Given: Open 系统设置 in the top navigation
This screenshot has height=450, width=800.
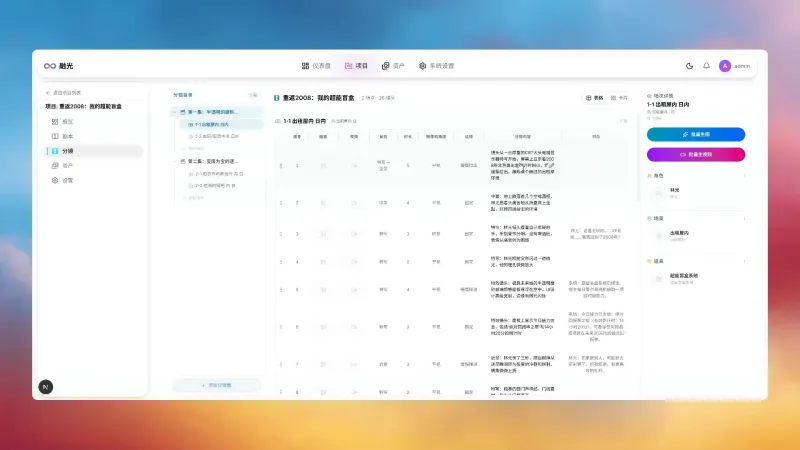Looking at the screenshot, I should (436, 66).
